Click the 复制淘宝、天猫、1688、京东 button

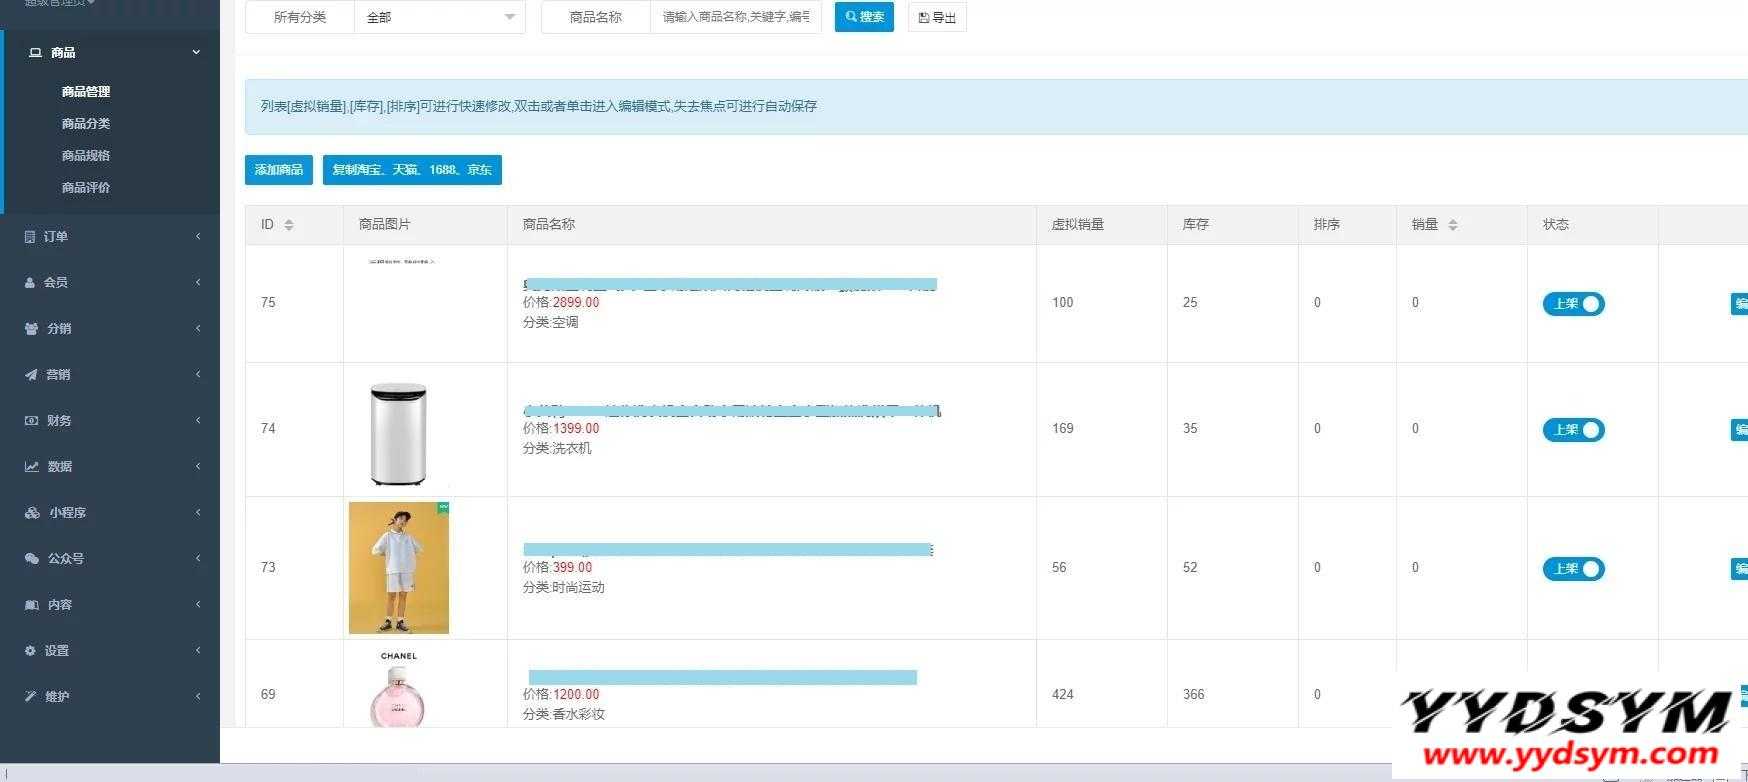click(x=412, y=170)
